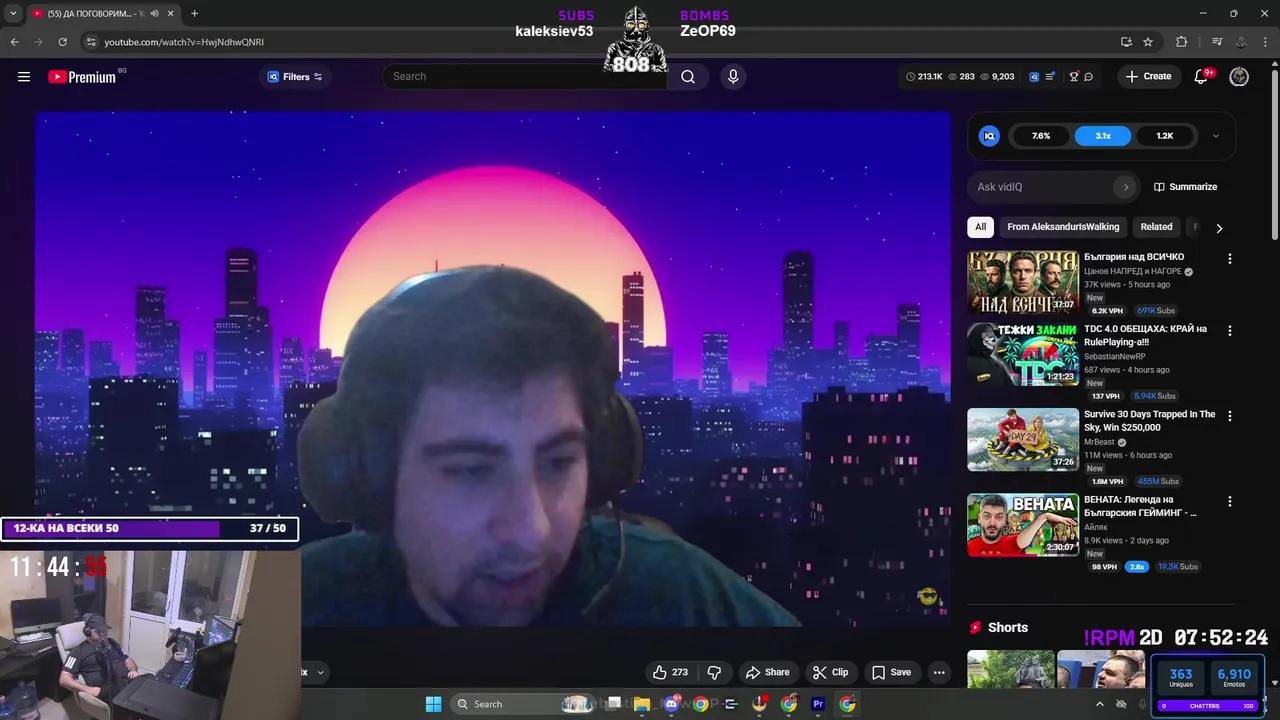Viewport: 1280px width, 720px height.
Task: Select the Related chip
Action: [1156, 227]
